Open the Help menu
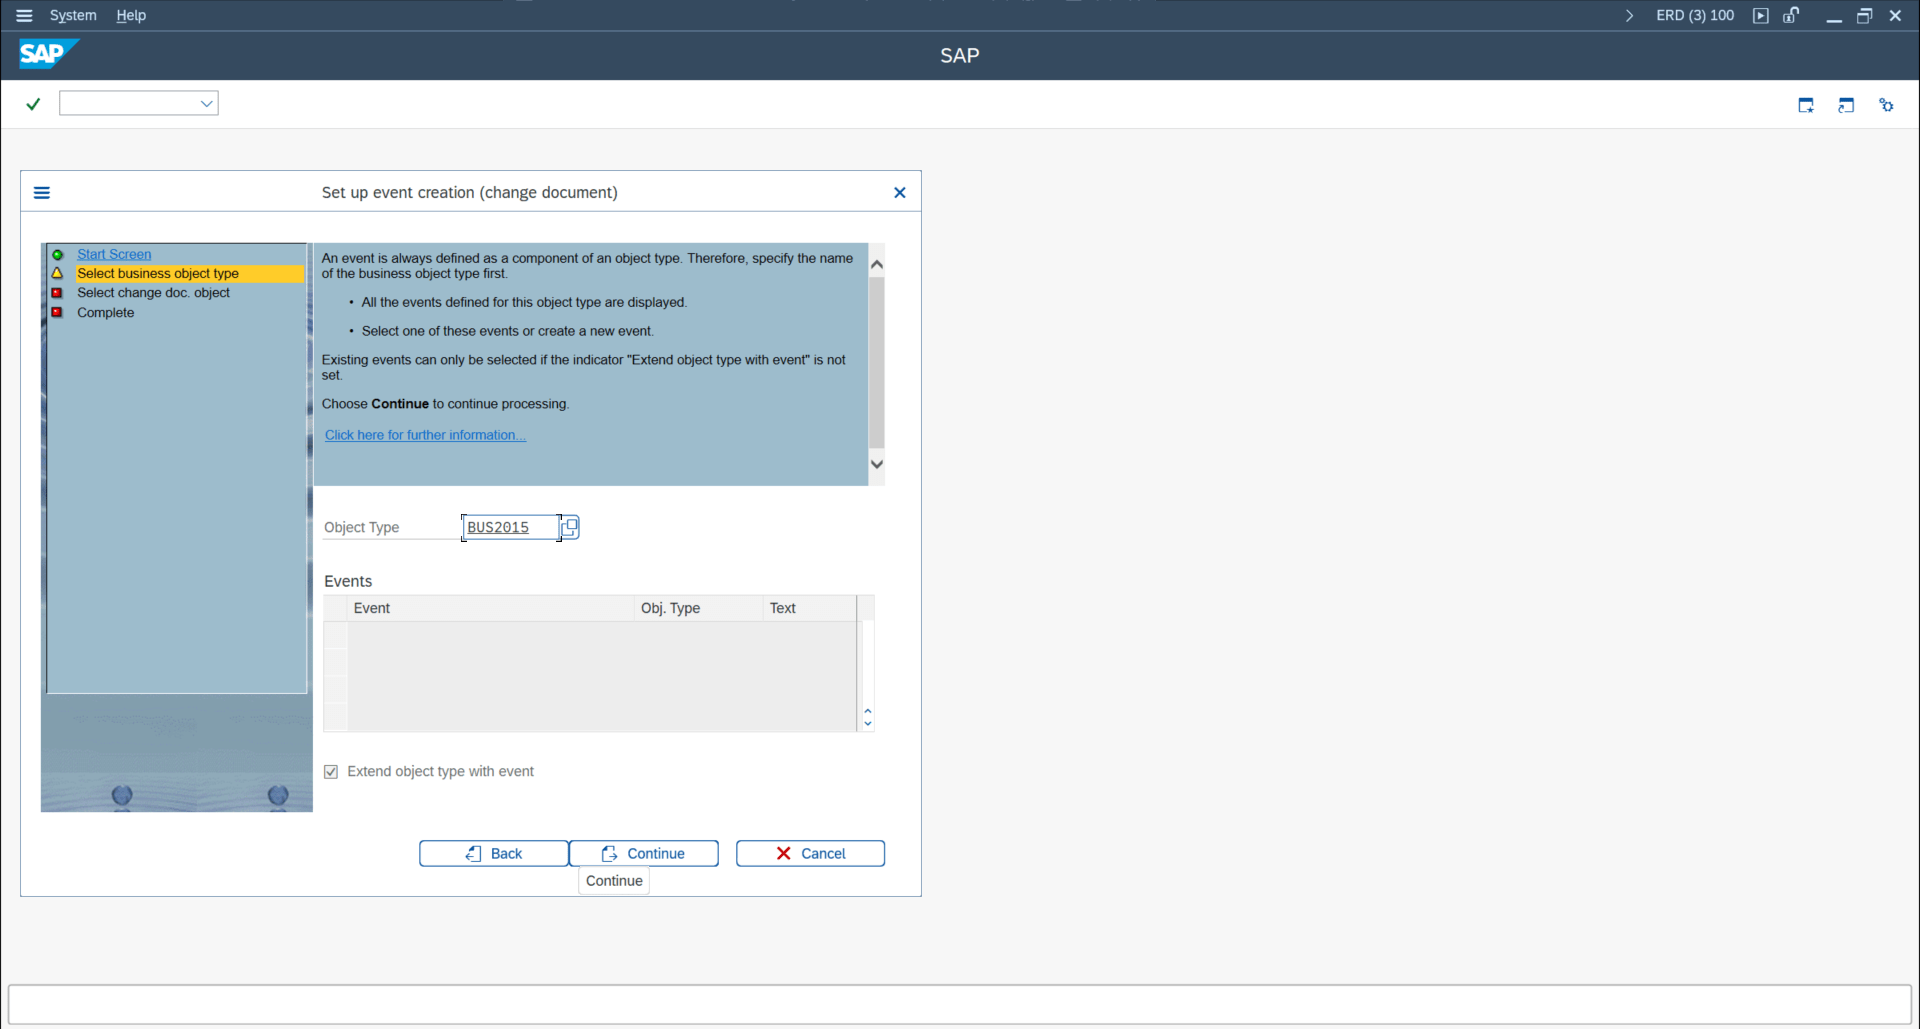 point(131,15)
